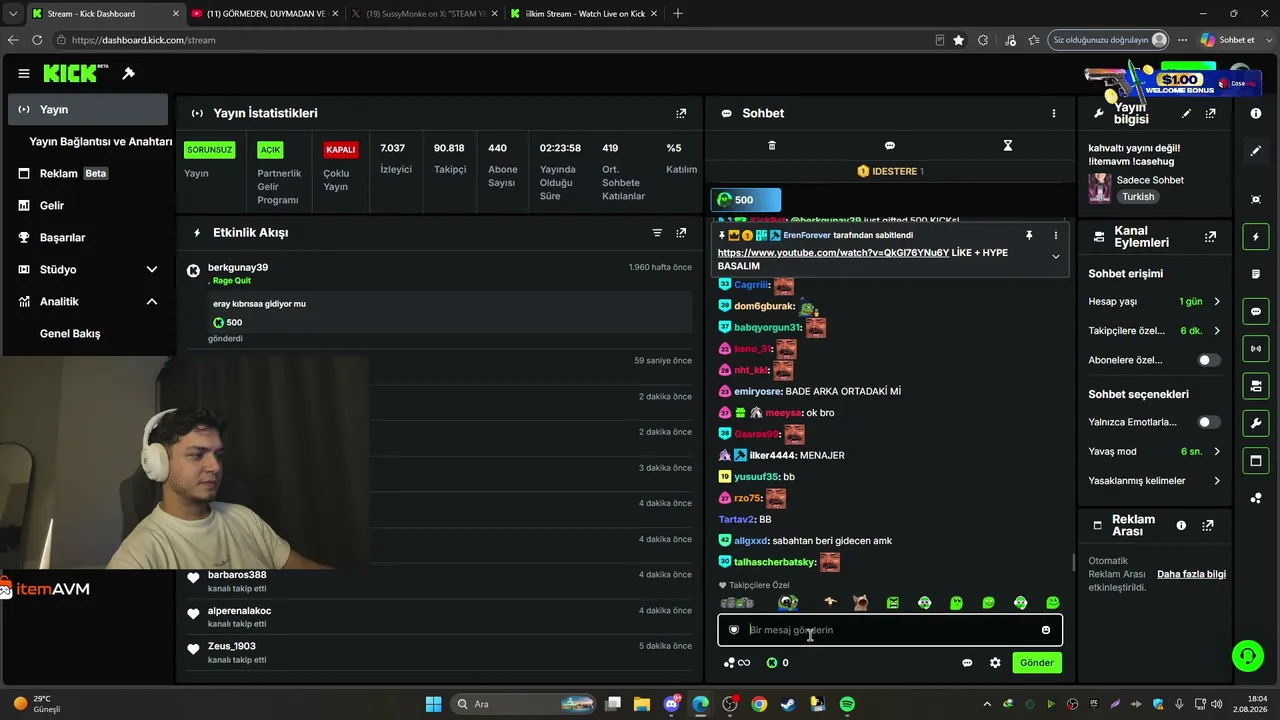Screen dimensions: 1280x720
Task: Click the 500 KICKs gift badge in chat
Action: pyautogui.click(x=745, y=200)
